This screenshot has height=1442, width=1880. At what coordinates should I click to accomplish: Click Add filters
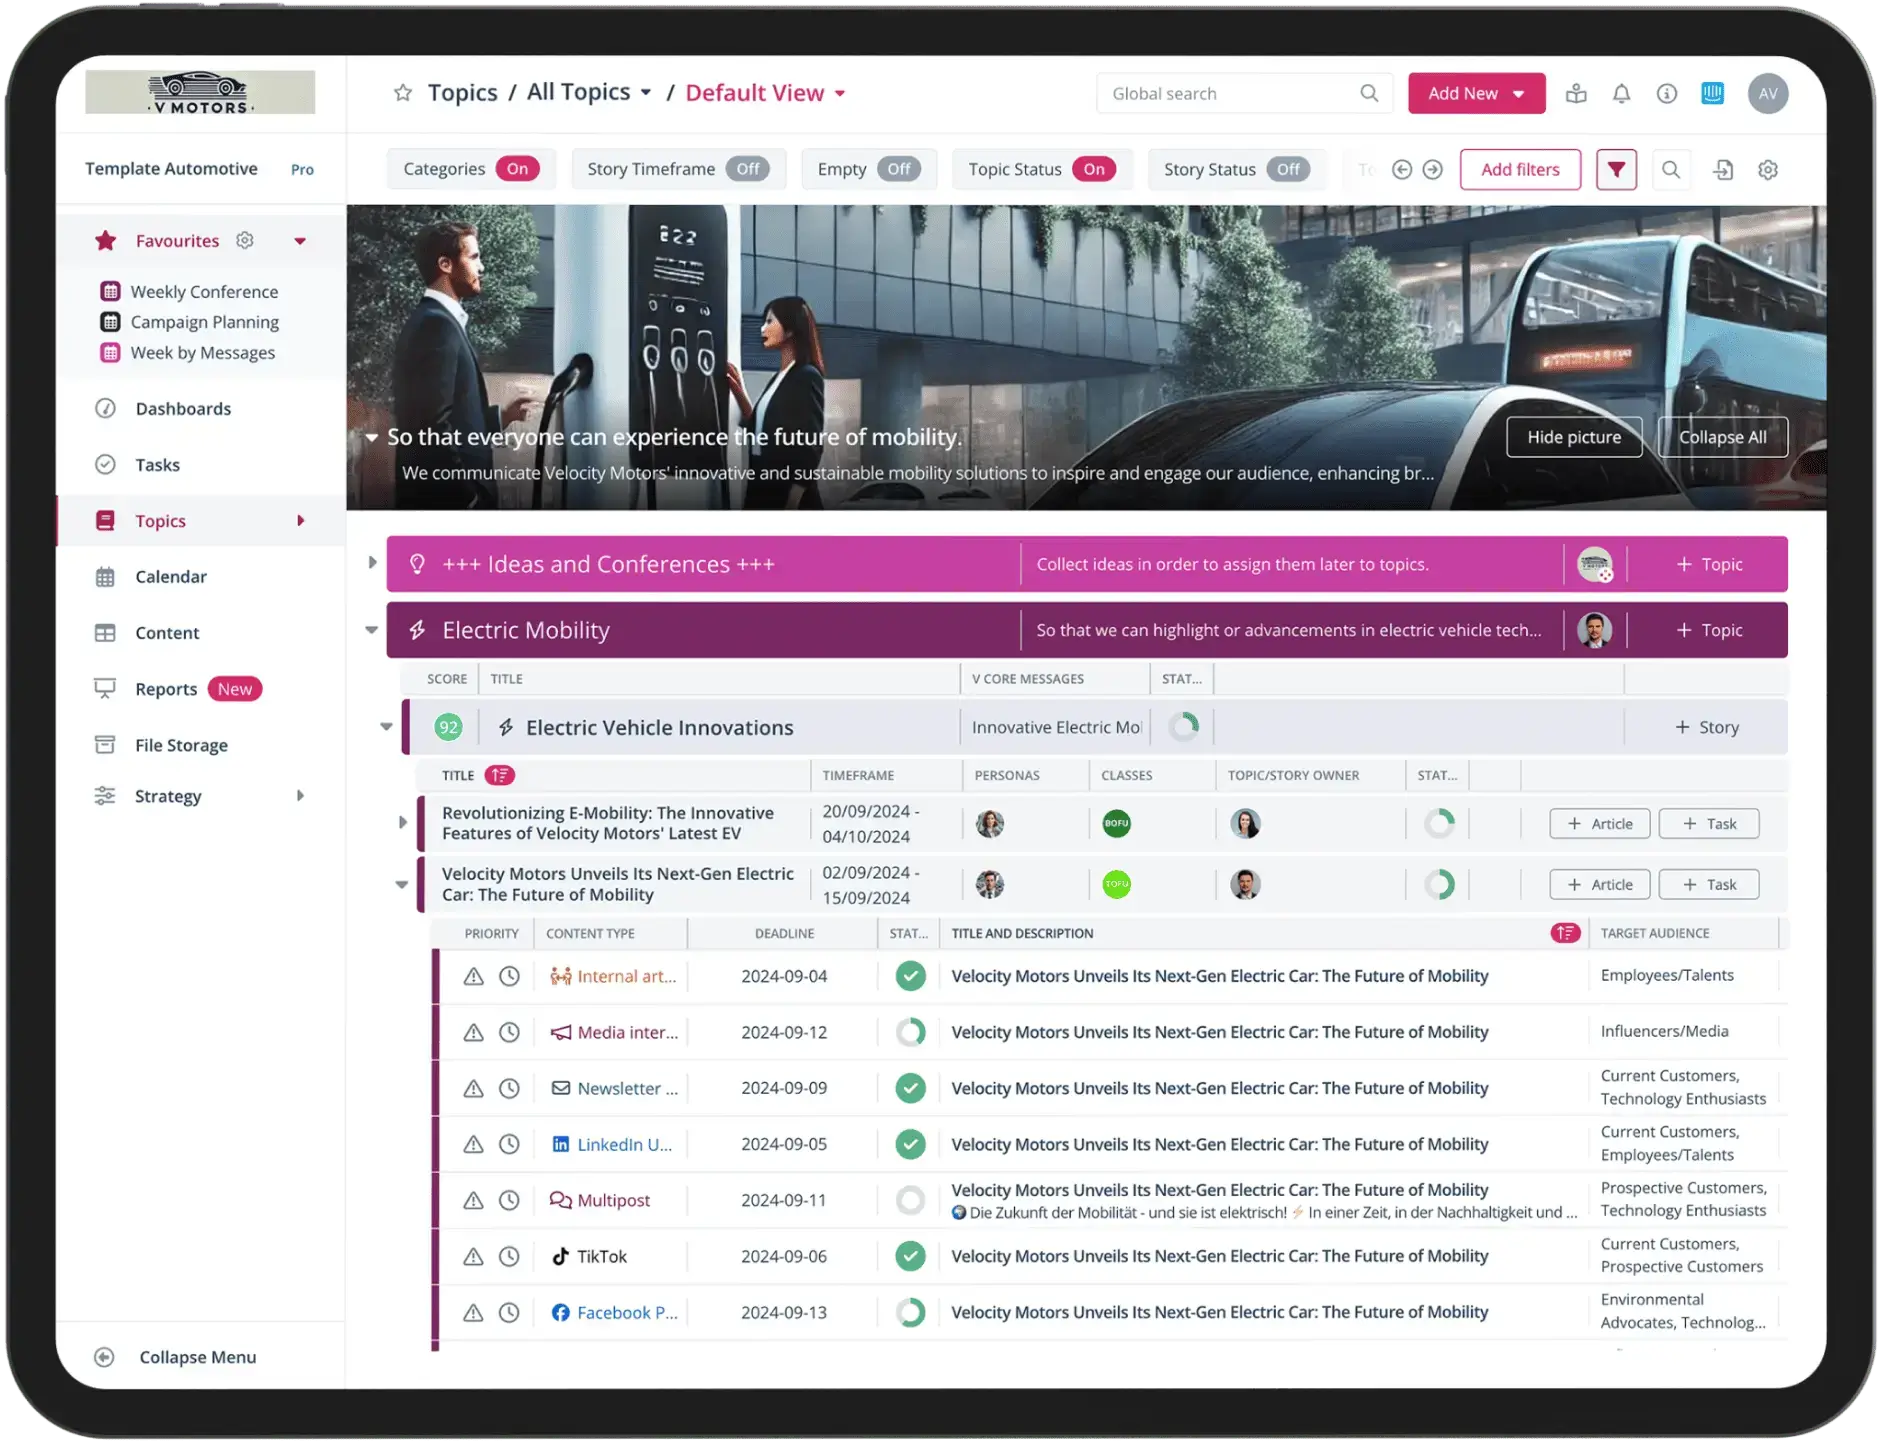[x=1519, y=169]
